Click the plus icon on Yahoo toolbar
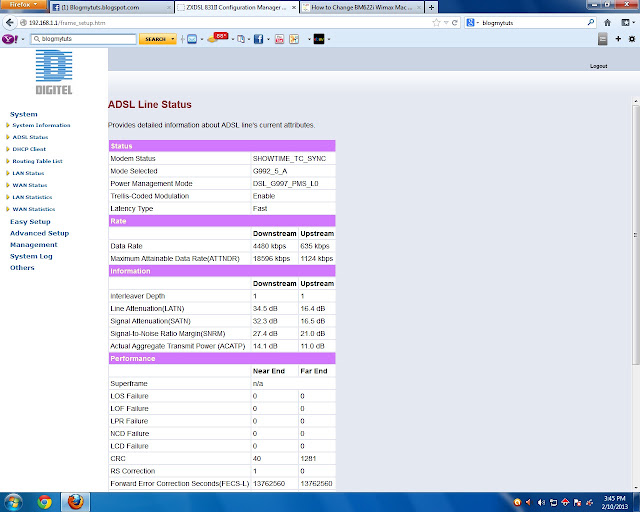Image resolution: width=640 pixels, height=512 pixels. [x=618, y=39]
